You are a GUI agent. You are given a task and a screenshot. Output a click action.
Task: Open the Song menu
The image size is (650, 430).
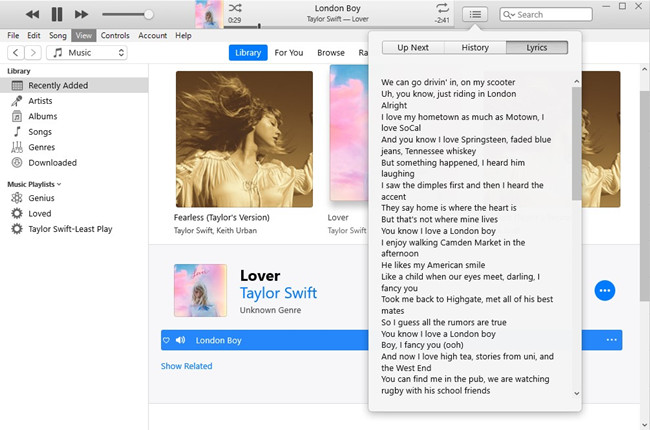58,36
